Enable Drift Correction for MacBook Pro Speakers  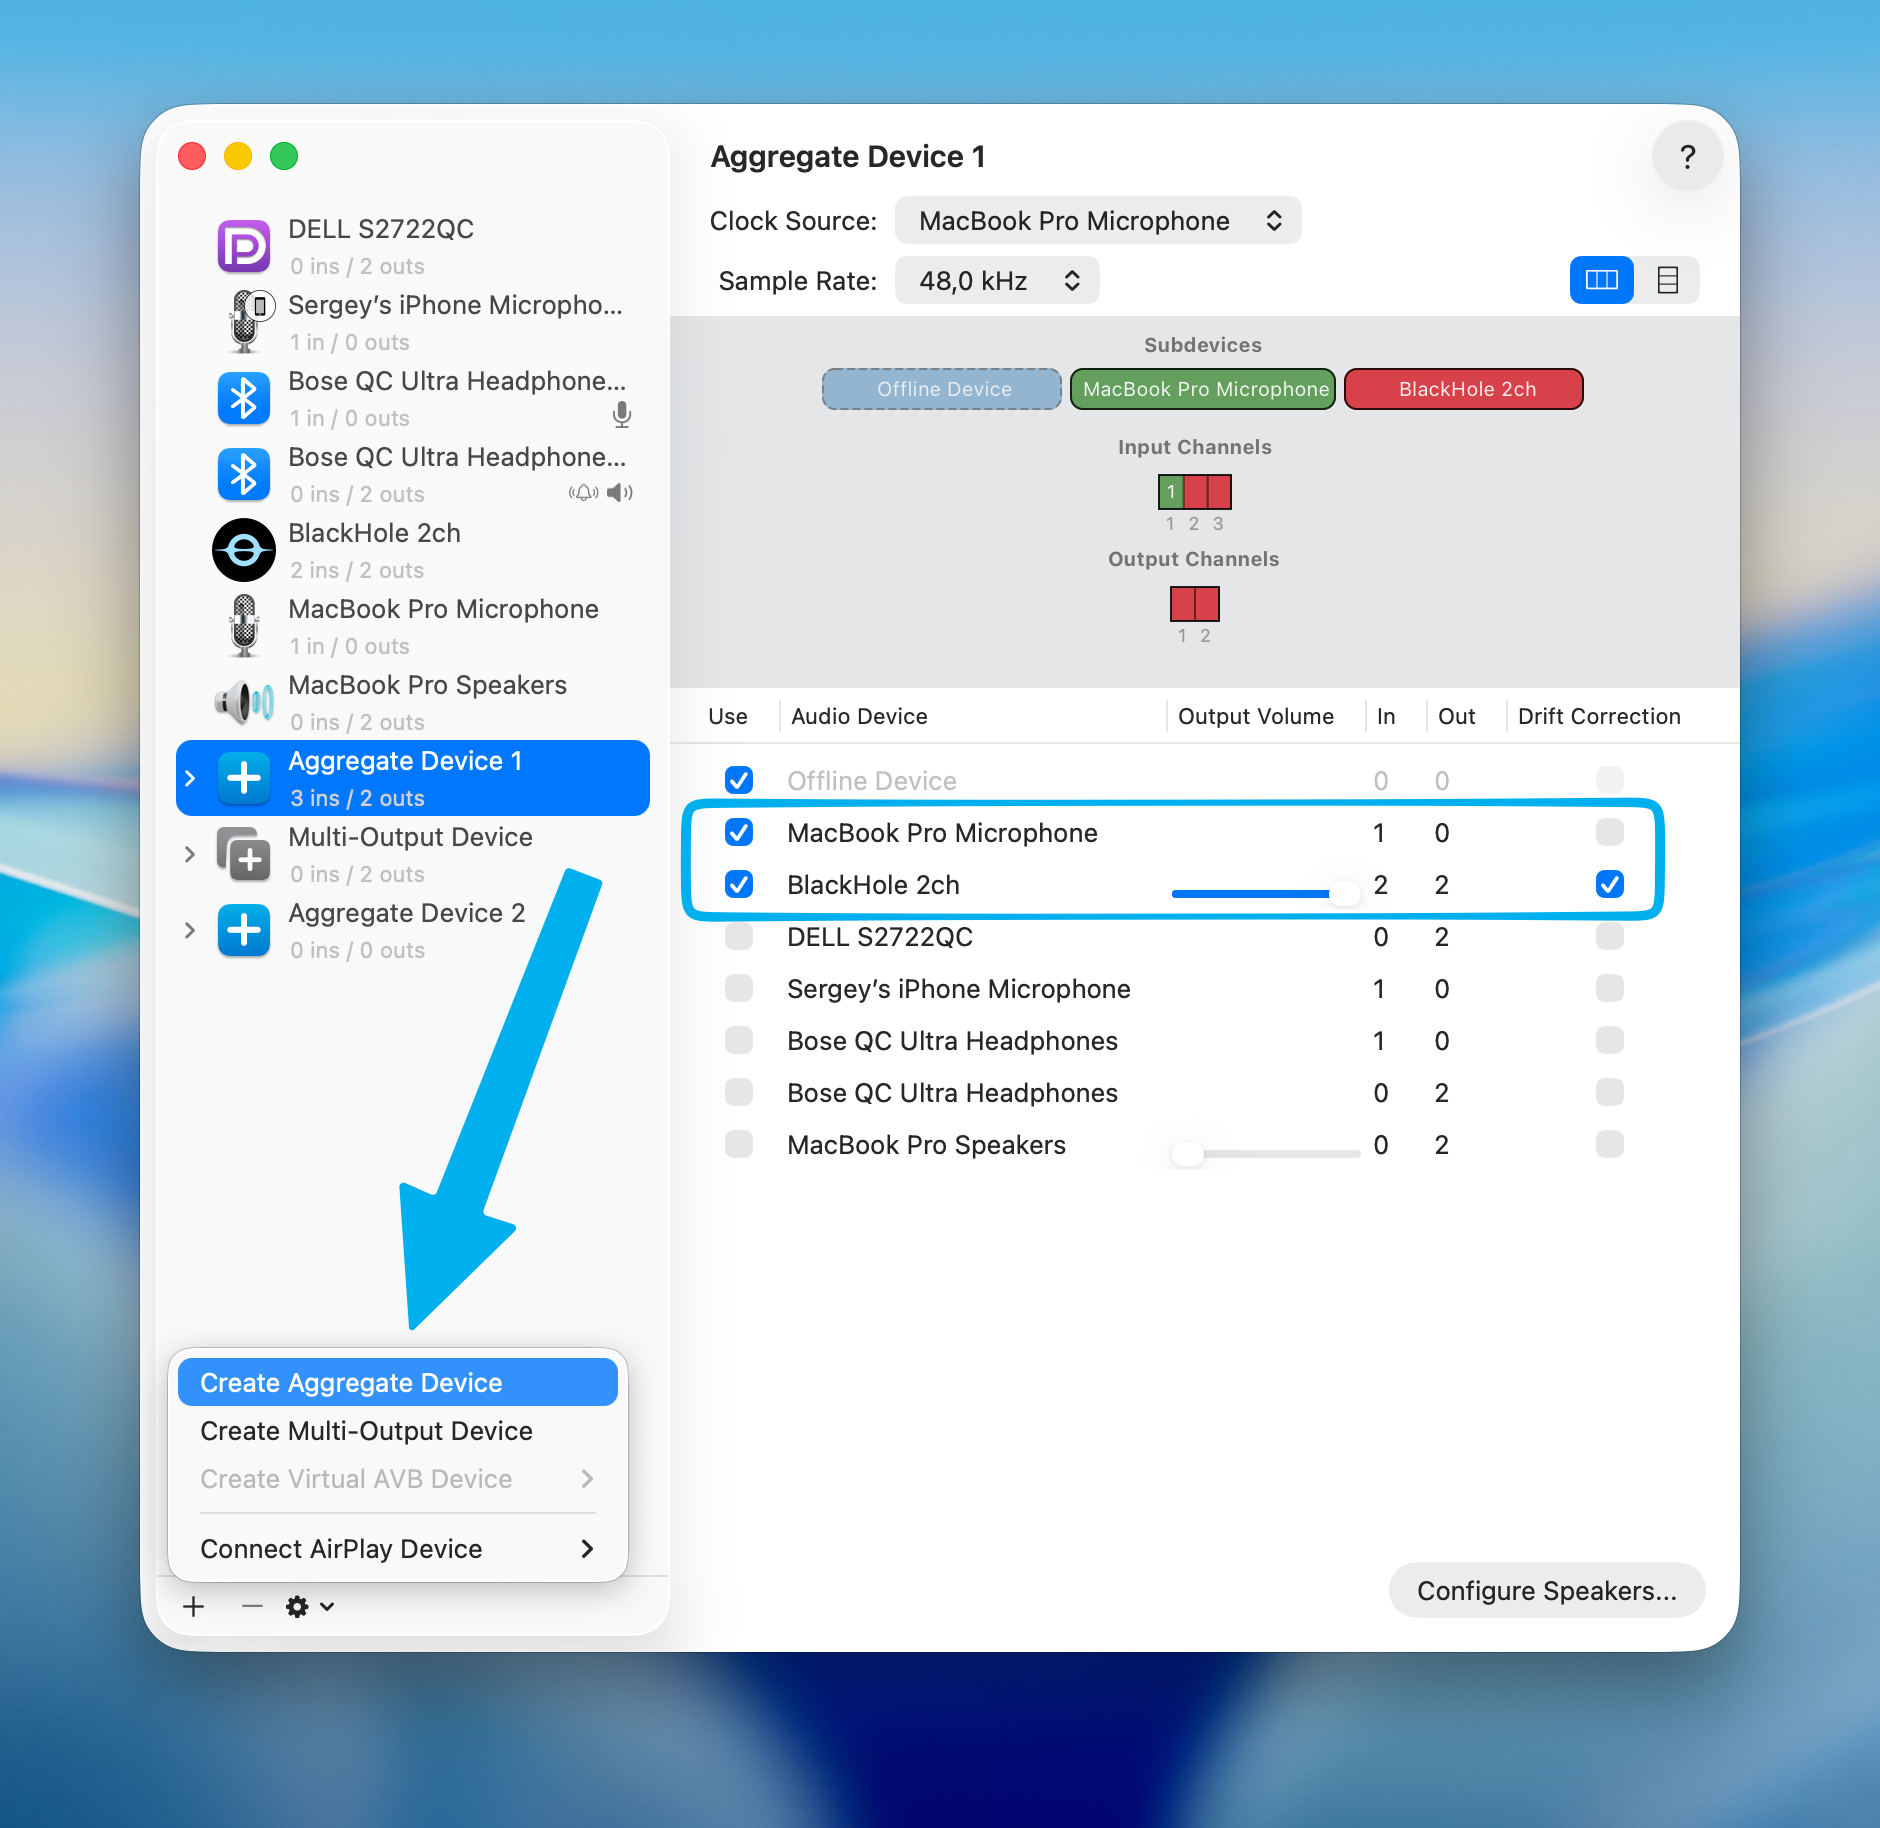1610,1144
